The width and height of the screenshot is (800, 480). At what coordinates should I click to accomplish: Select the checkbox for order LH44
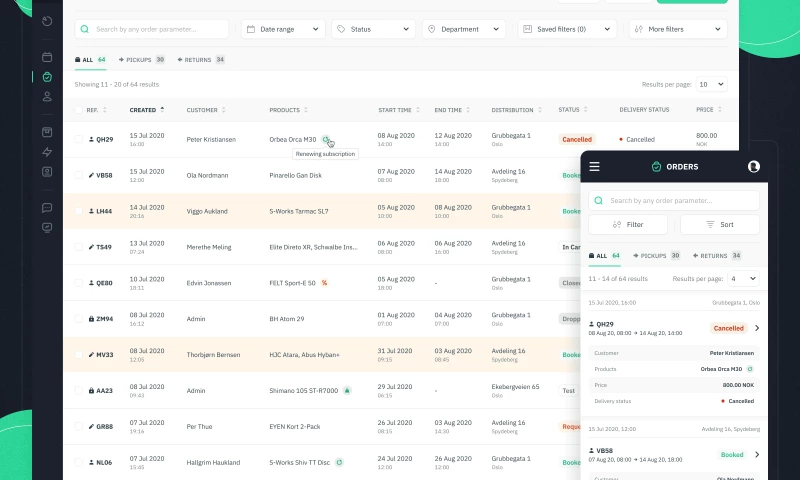[78, 211]
